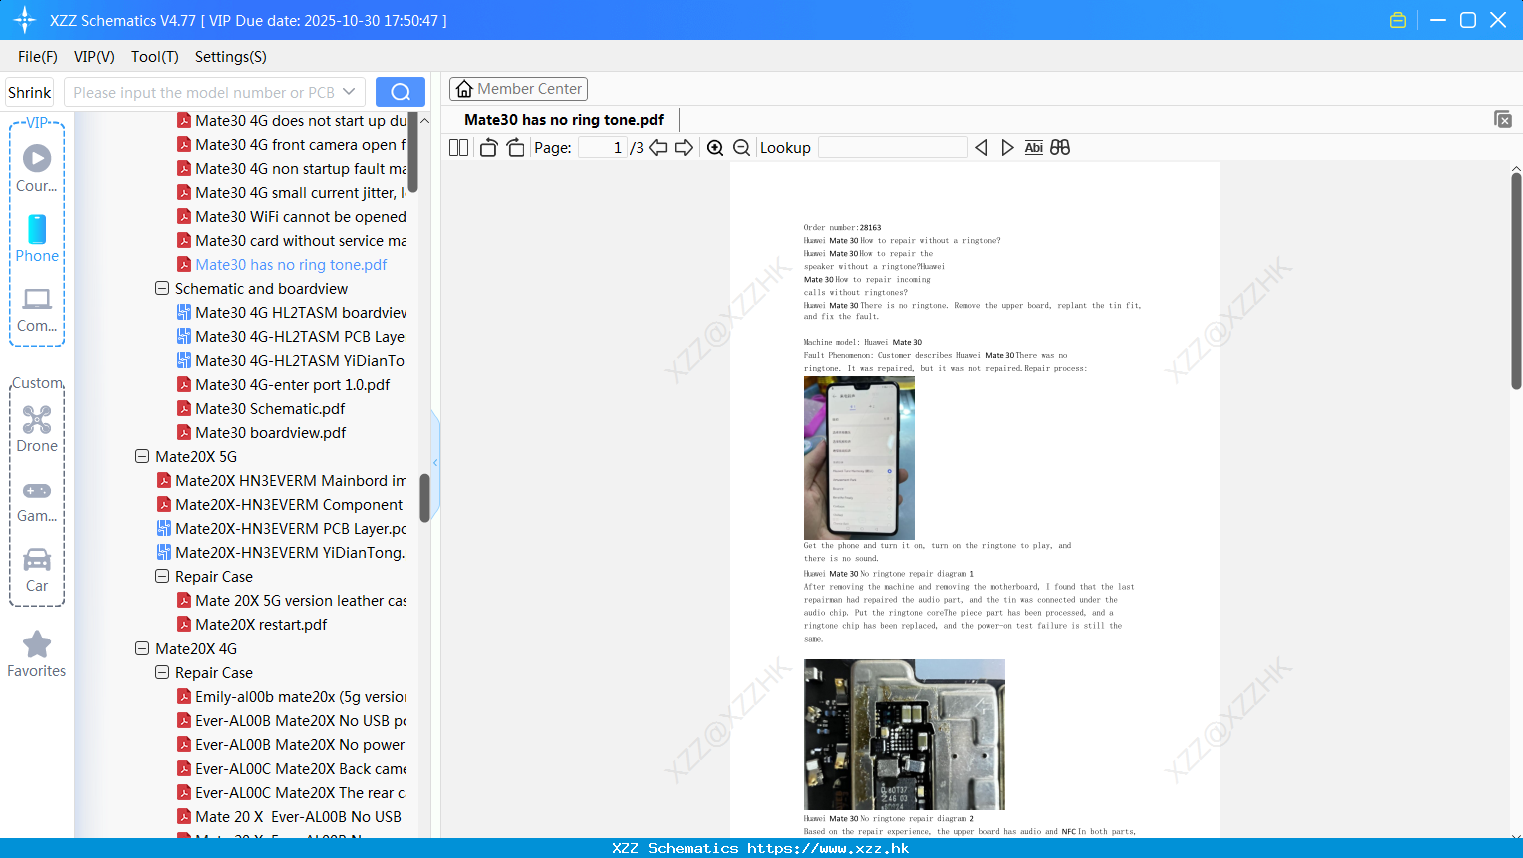This screenshot has height=858, width=1523.
Task: Go to previous page arrow
Action: (x=658, y=148)
